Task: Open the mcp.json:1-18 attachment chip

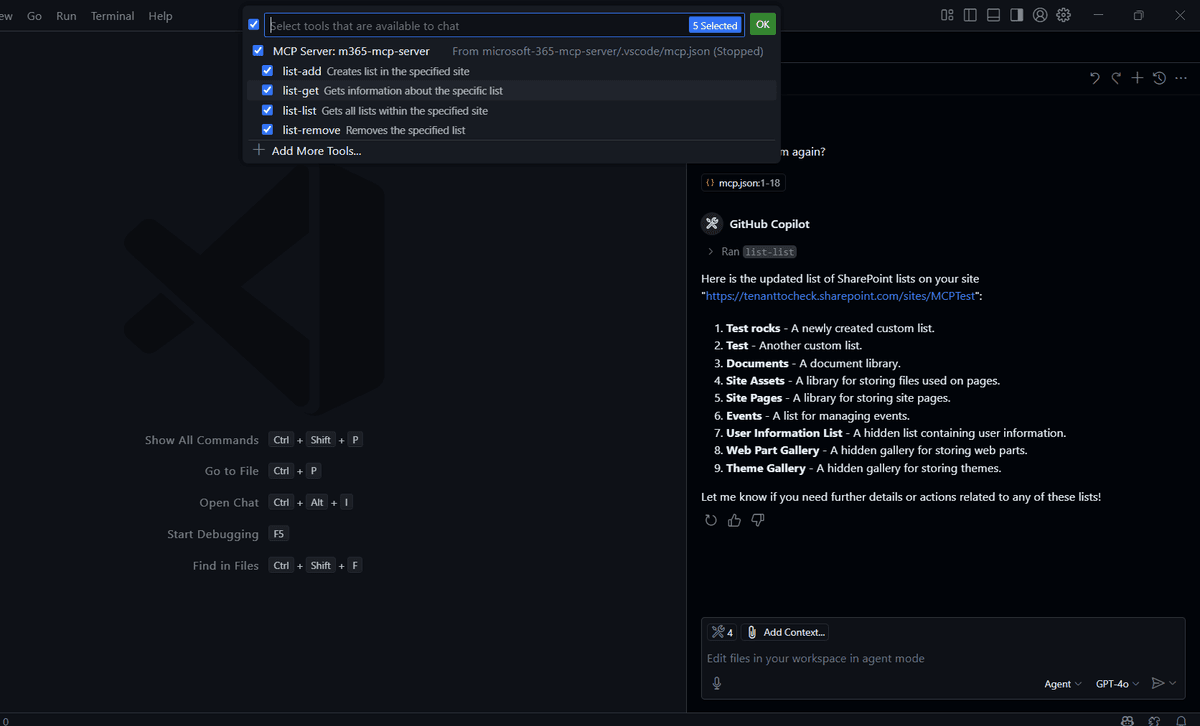Action: [x=741, y=183]
